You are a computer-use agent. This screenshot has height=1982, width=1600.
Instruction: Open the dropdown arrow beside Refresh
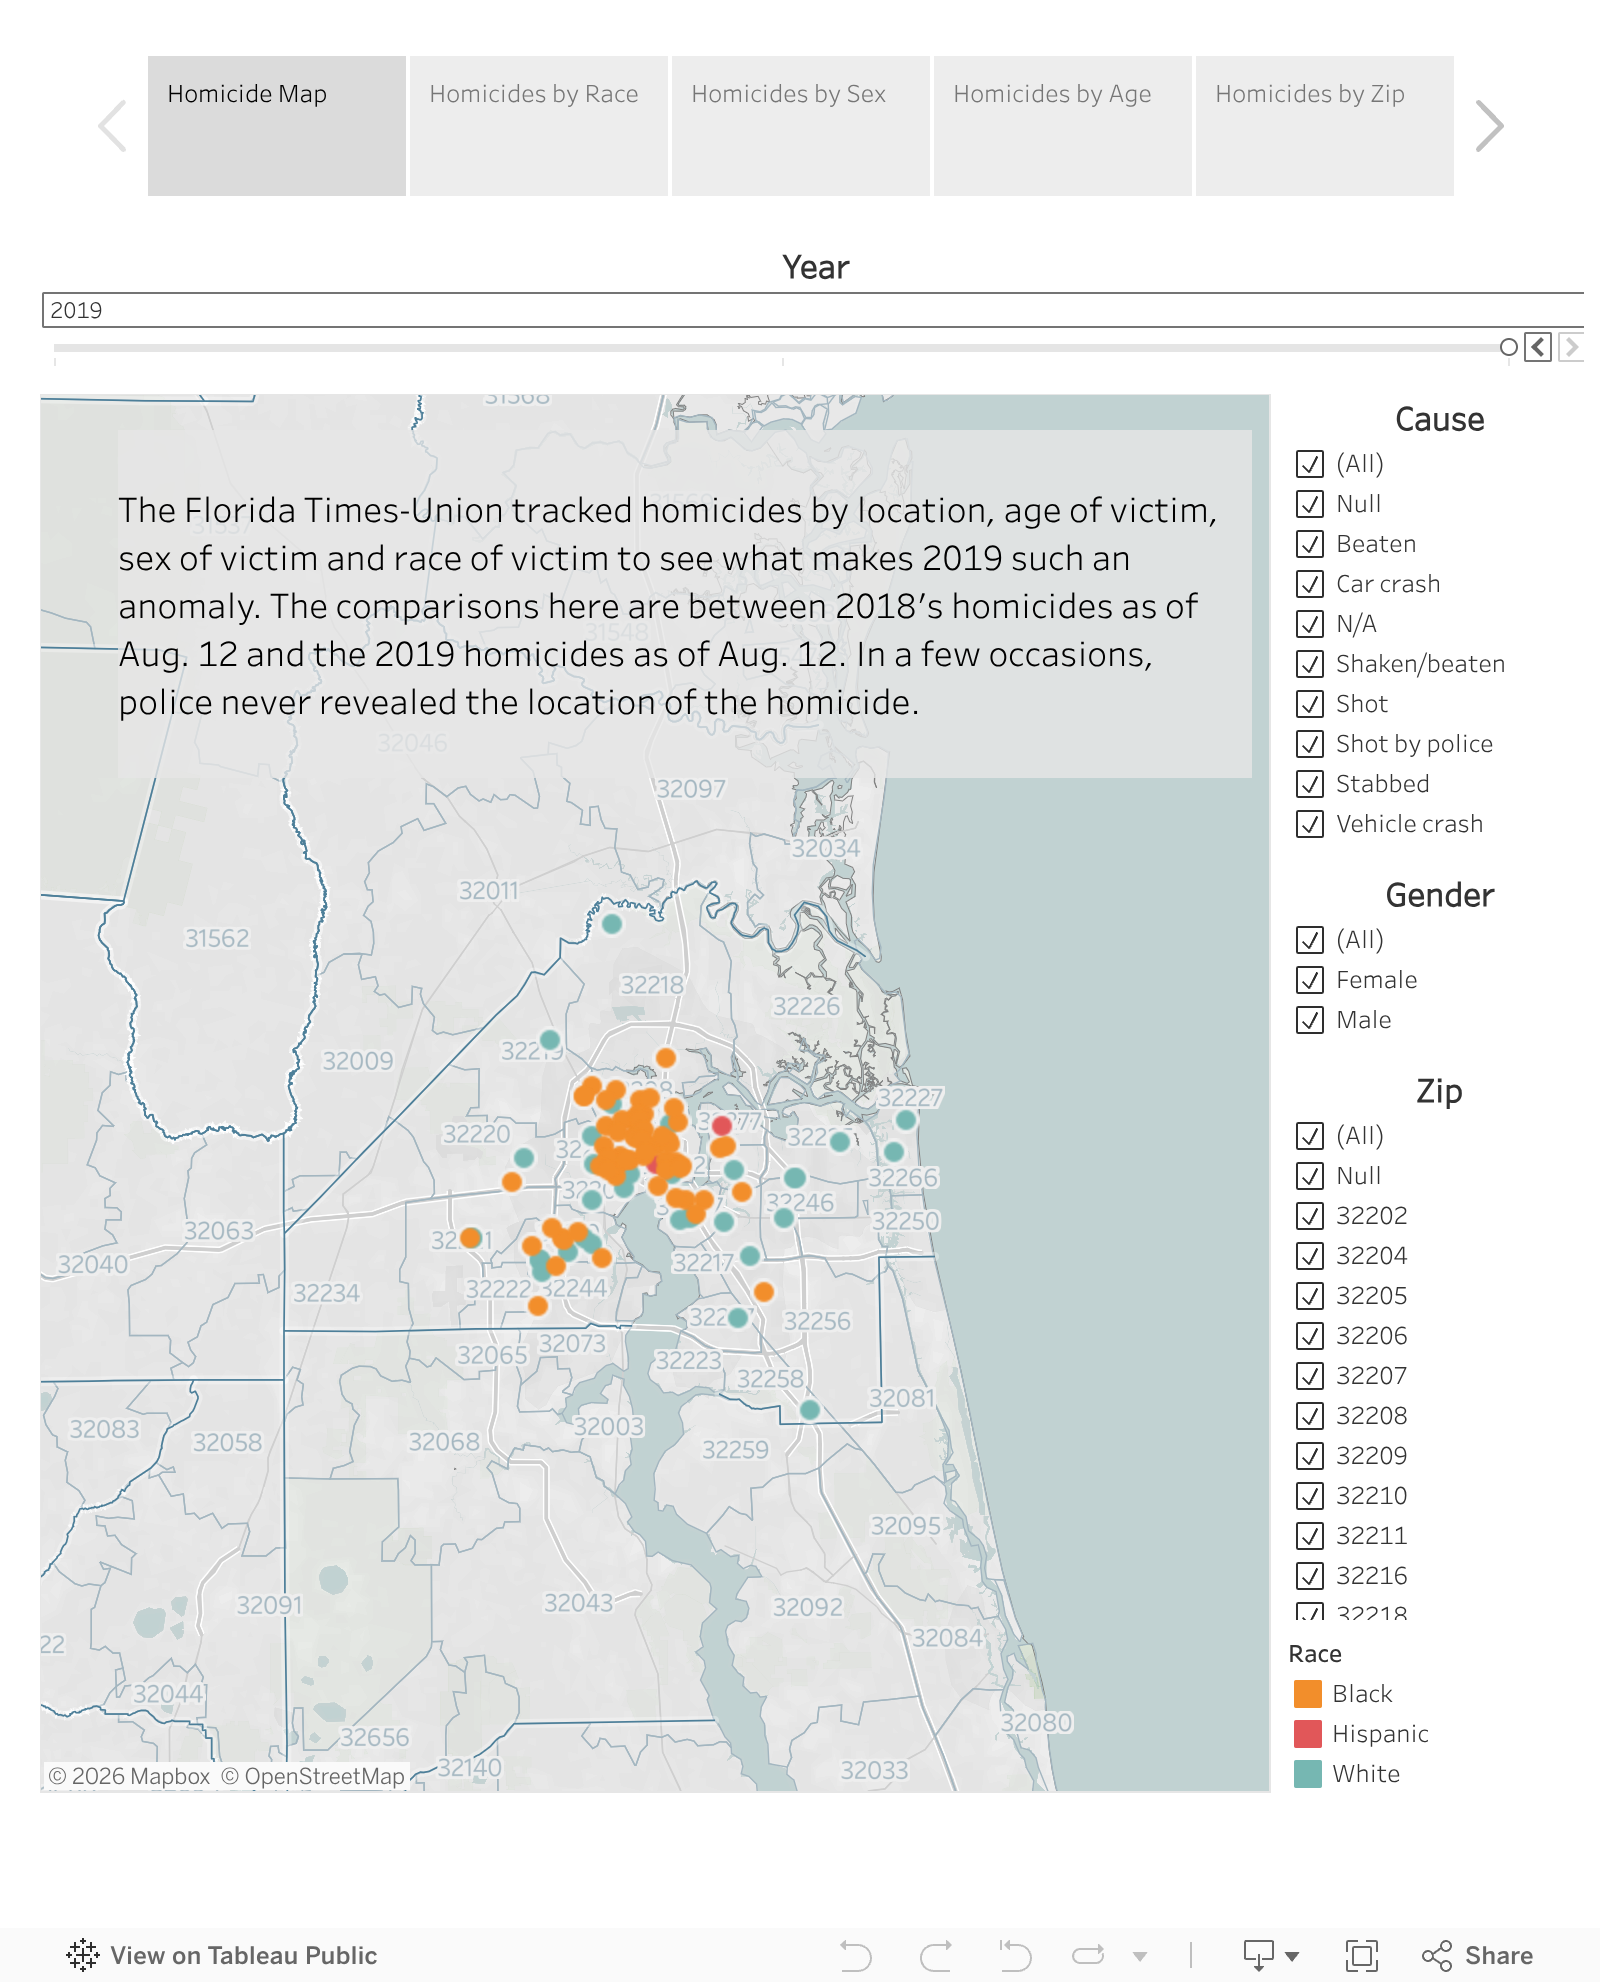click(1140, 1956)
